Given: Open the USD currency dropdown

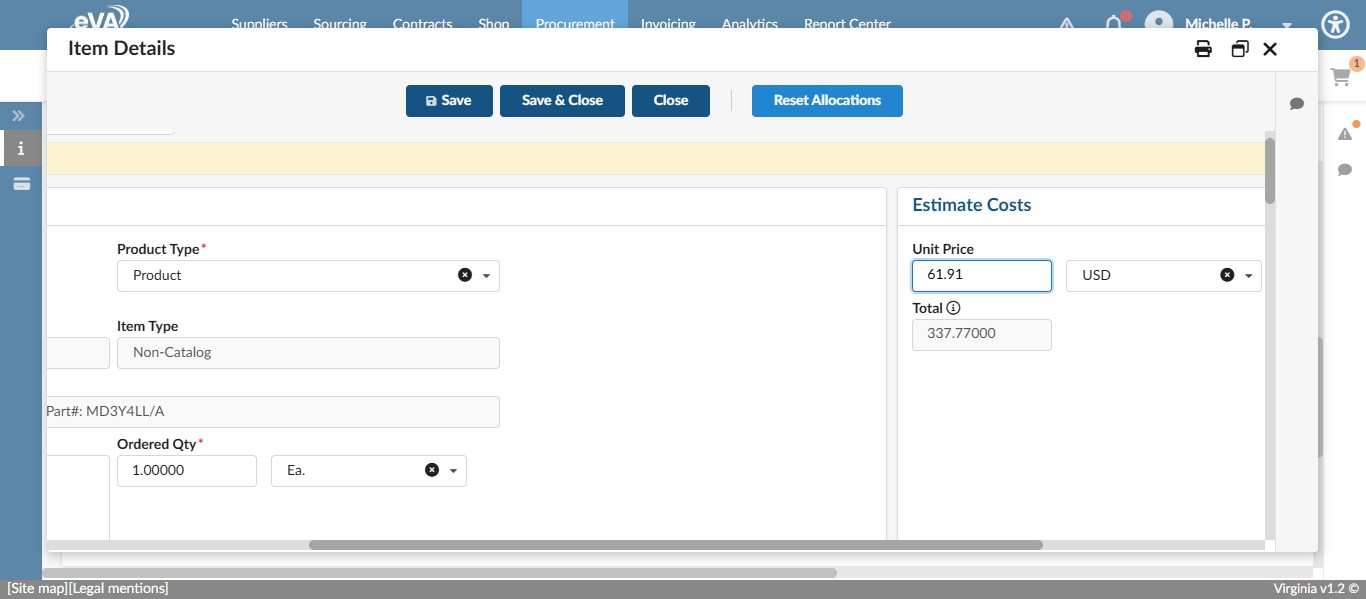Looking at the screenshot, I should click(1248, 276).
